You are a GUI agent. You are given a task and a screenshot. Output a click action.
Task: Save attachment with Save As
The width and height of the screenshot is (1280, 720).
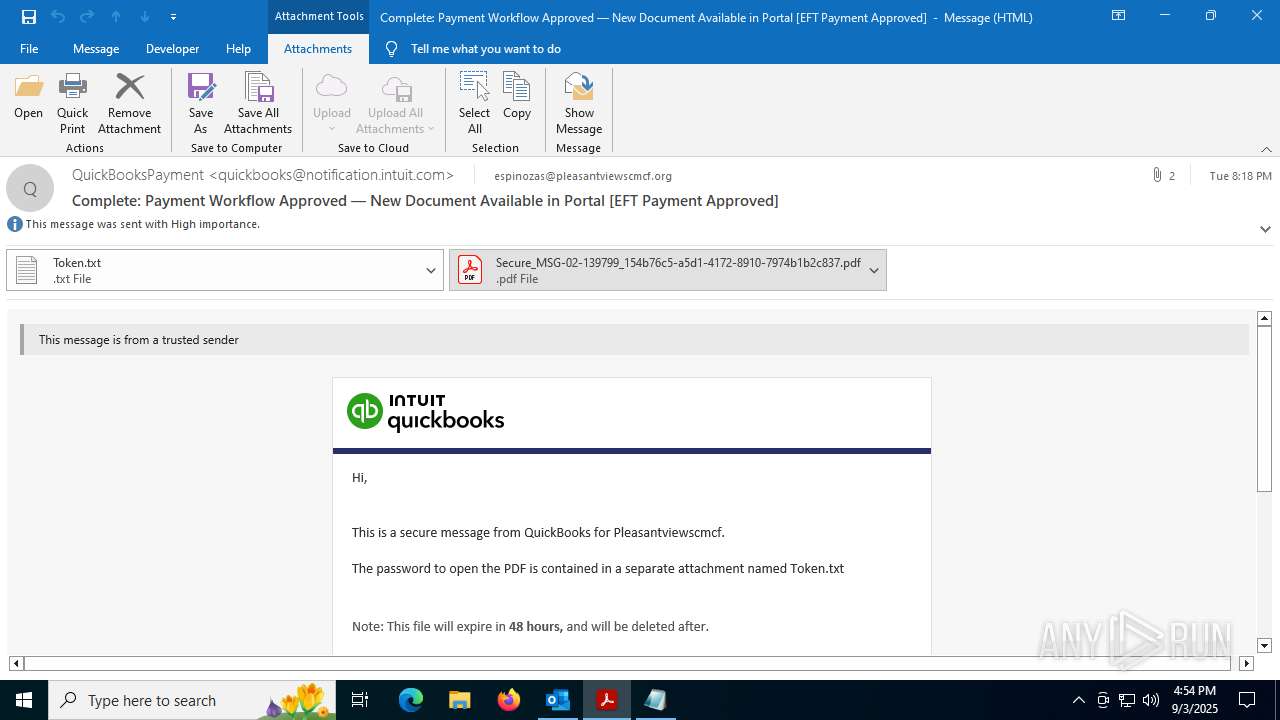(201, 104)
